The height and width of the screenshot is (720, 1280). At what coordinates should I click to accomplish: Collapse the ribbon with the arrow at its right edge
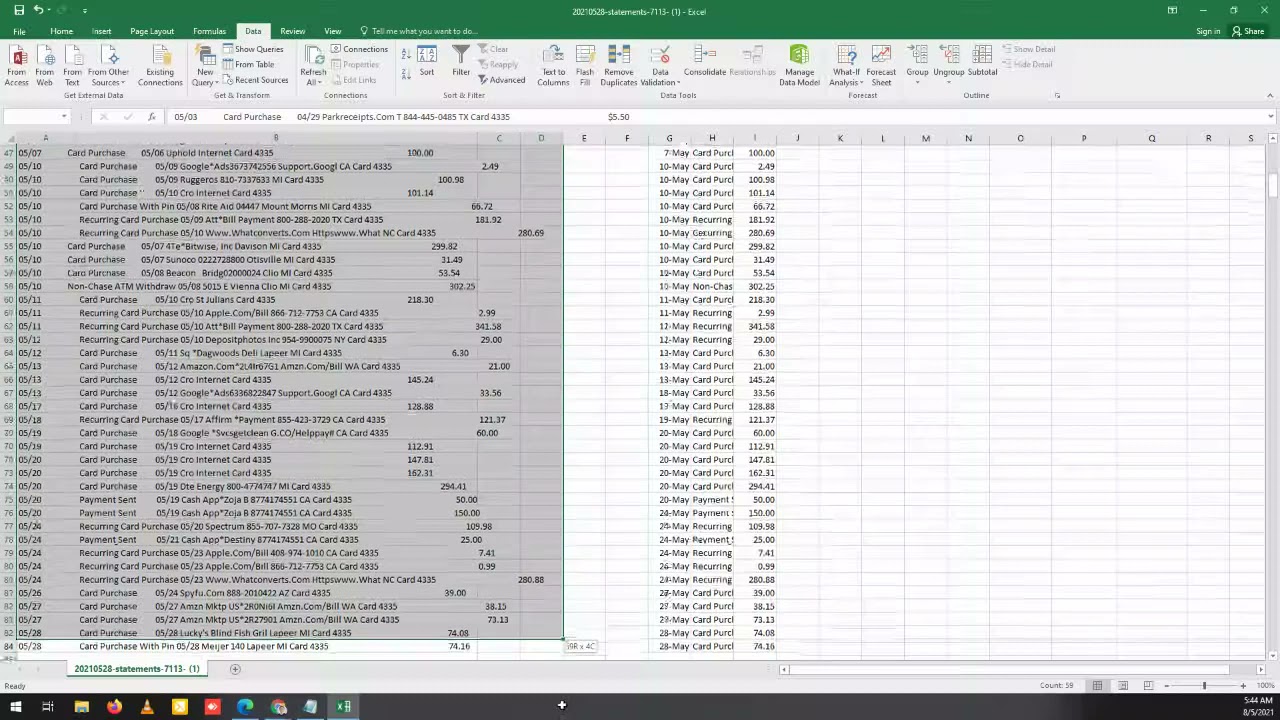1270,95
